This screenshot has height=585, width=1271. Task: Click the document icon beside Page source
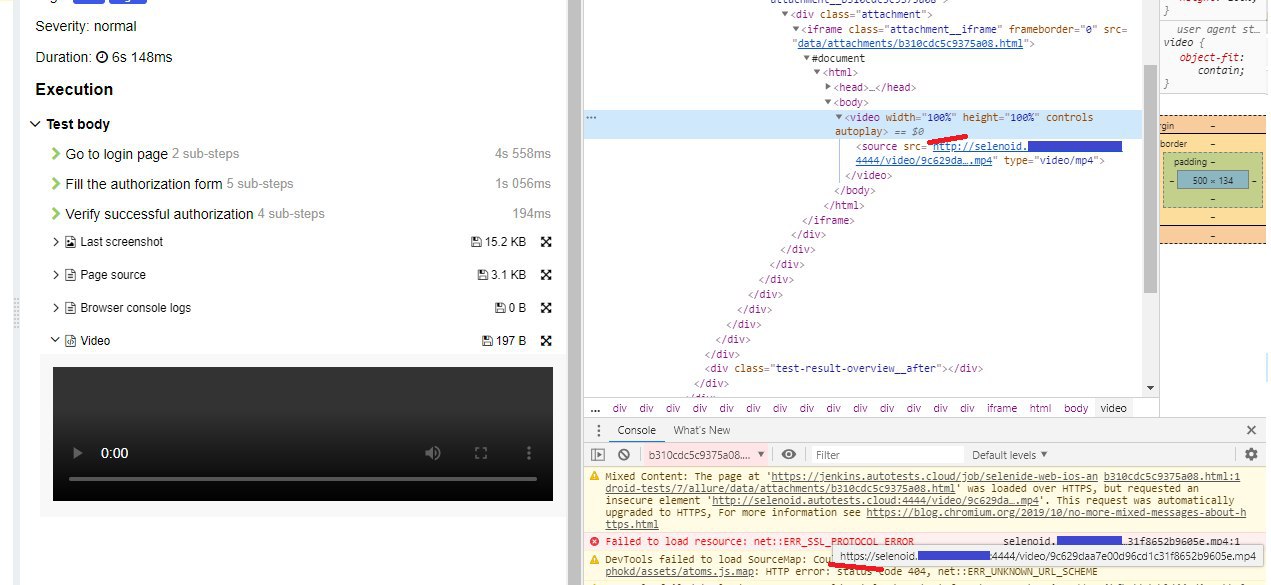71,275
